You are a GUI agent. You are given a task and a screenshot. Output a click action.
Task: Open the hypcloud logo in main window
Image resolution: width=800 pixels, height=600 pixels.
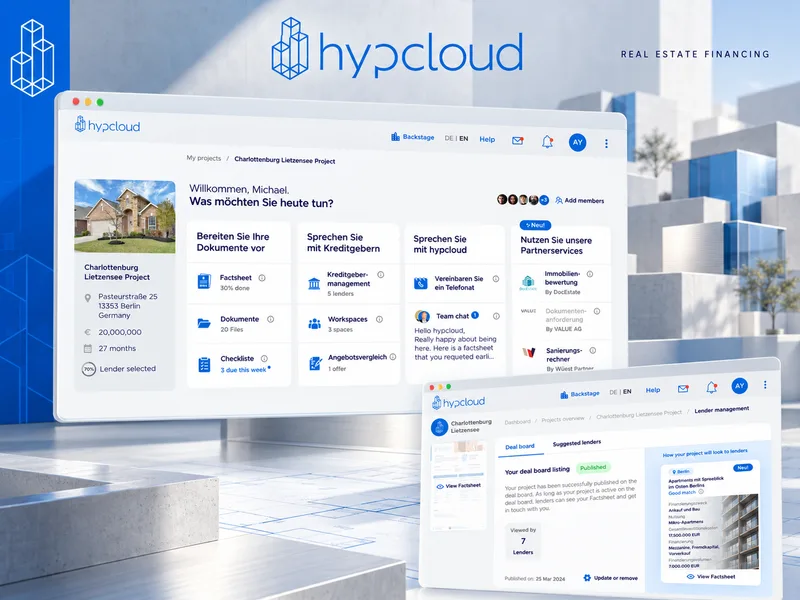point(107,125)
